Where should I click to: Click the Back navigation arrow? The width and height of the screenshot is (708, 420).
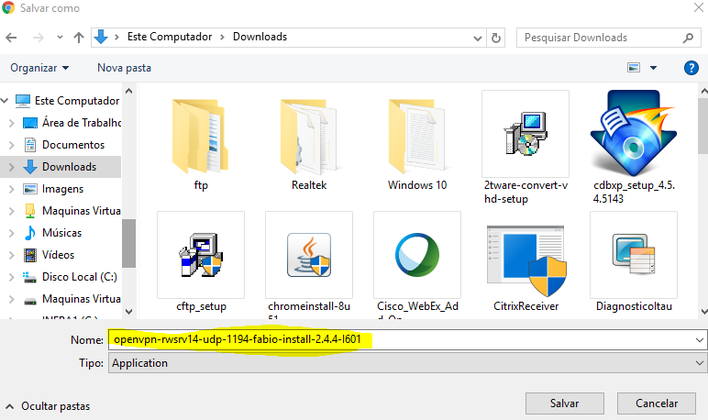(x=11, y=37)
